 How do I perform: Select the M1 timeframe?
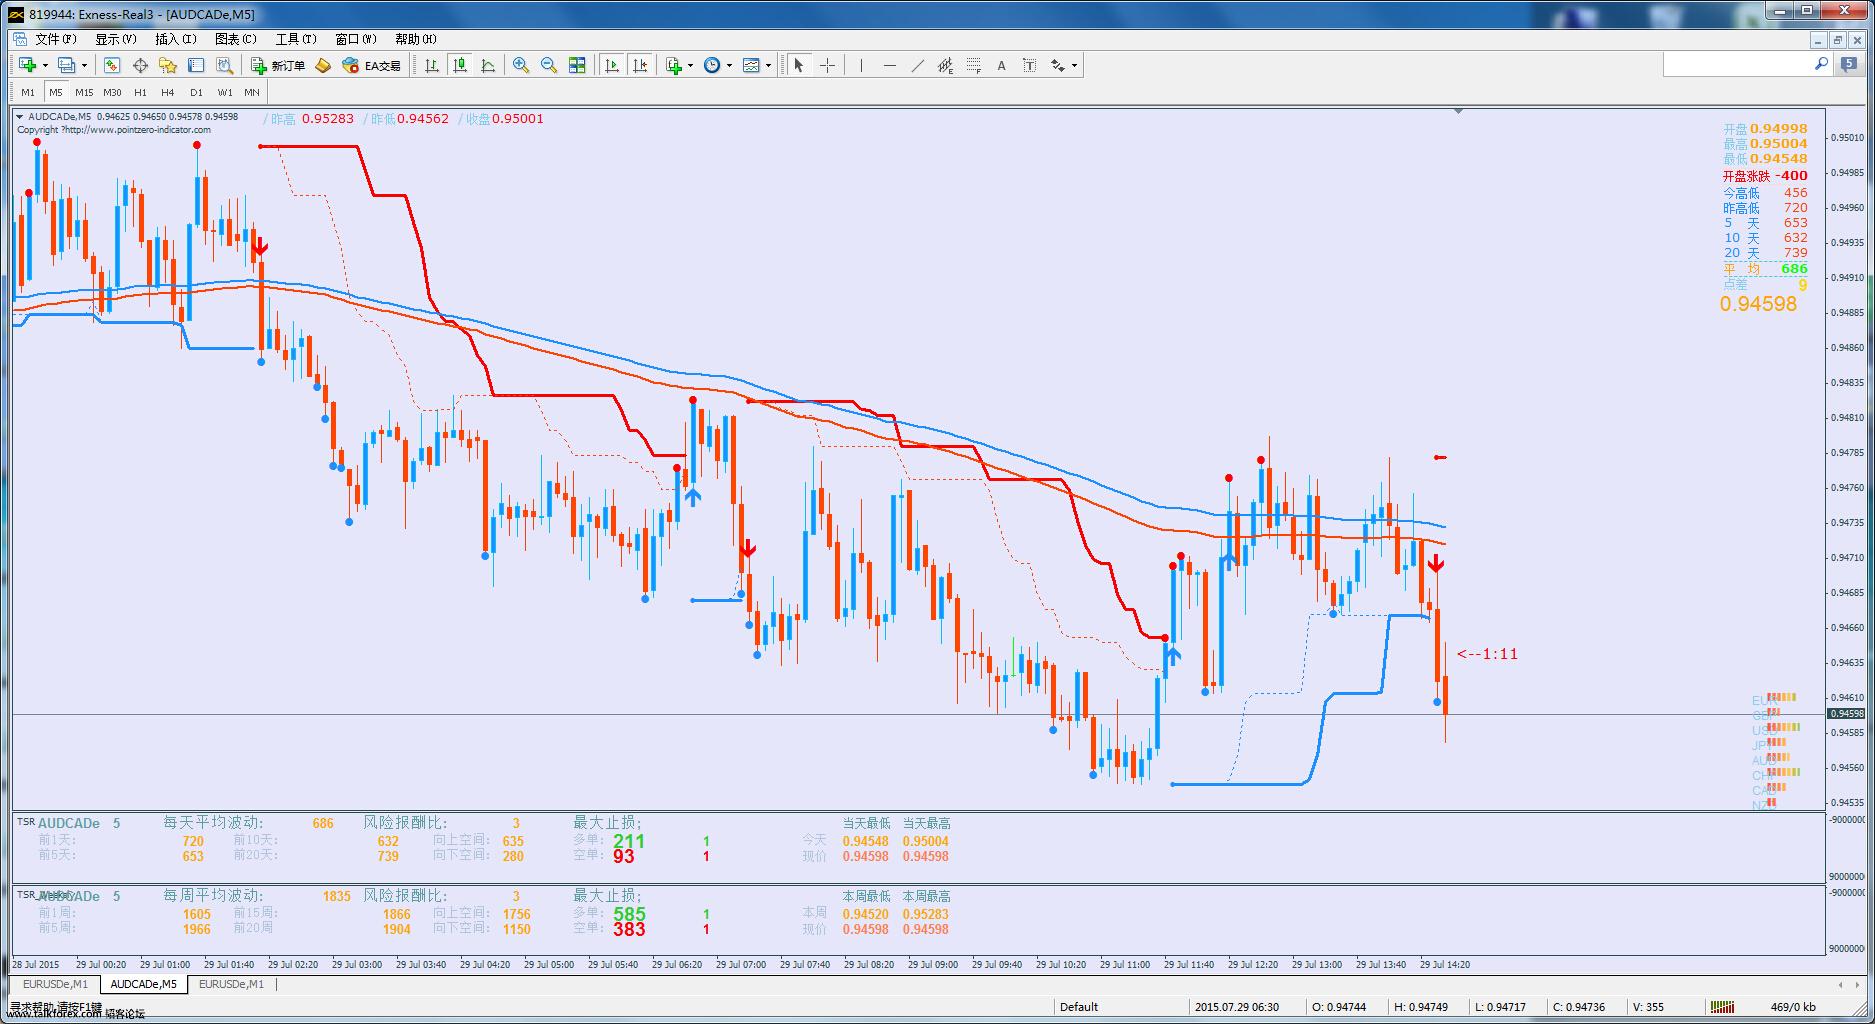point(28,92)
